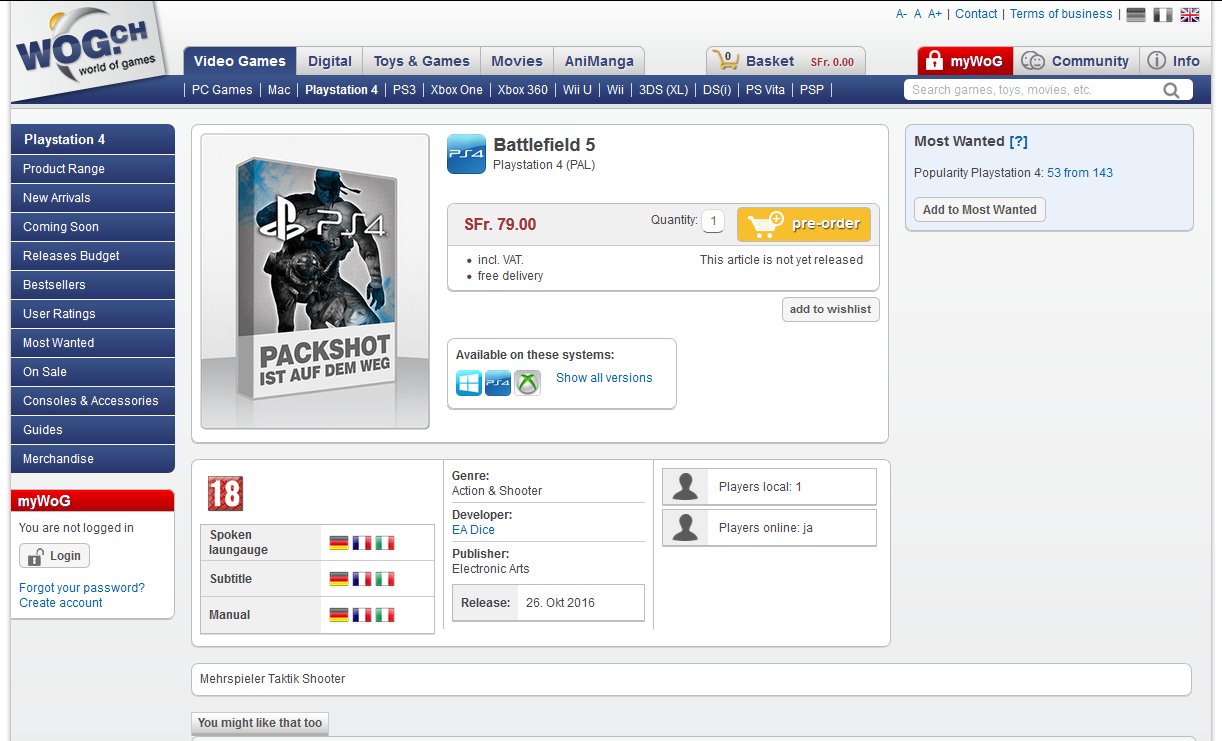Decrease font size with A- control
This screenshot has width=1222, height=741.
click(x=901, y=14)
